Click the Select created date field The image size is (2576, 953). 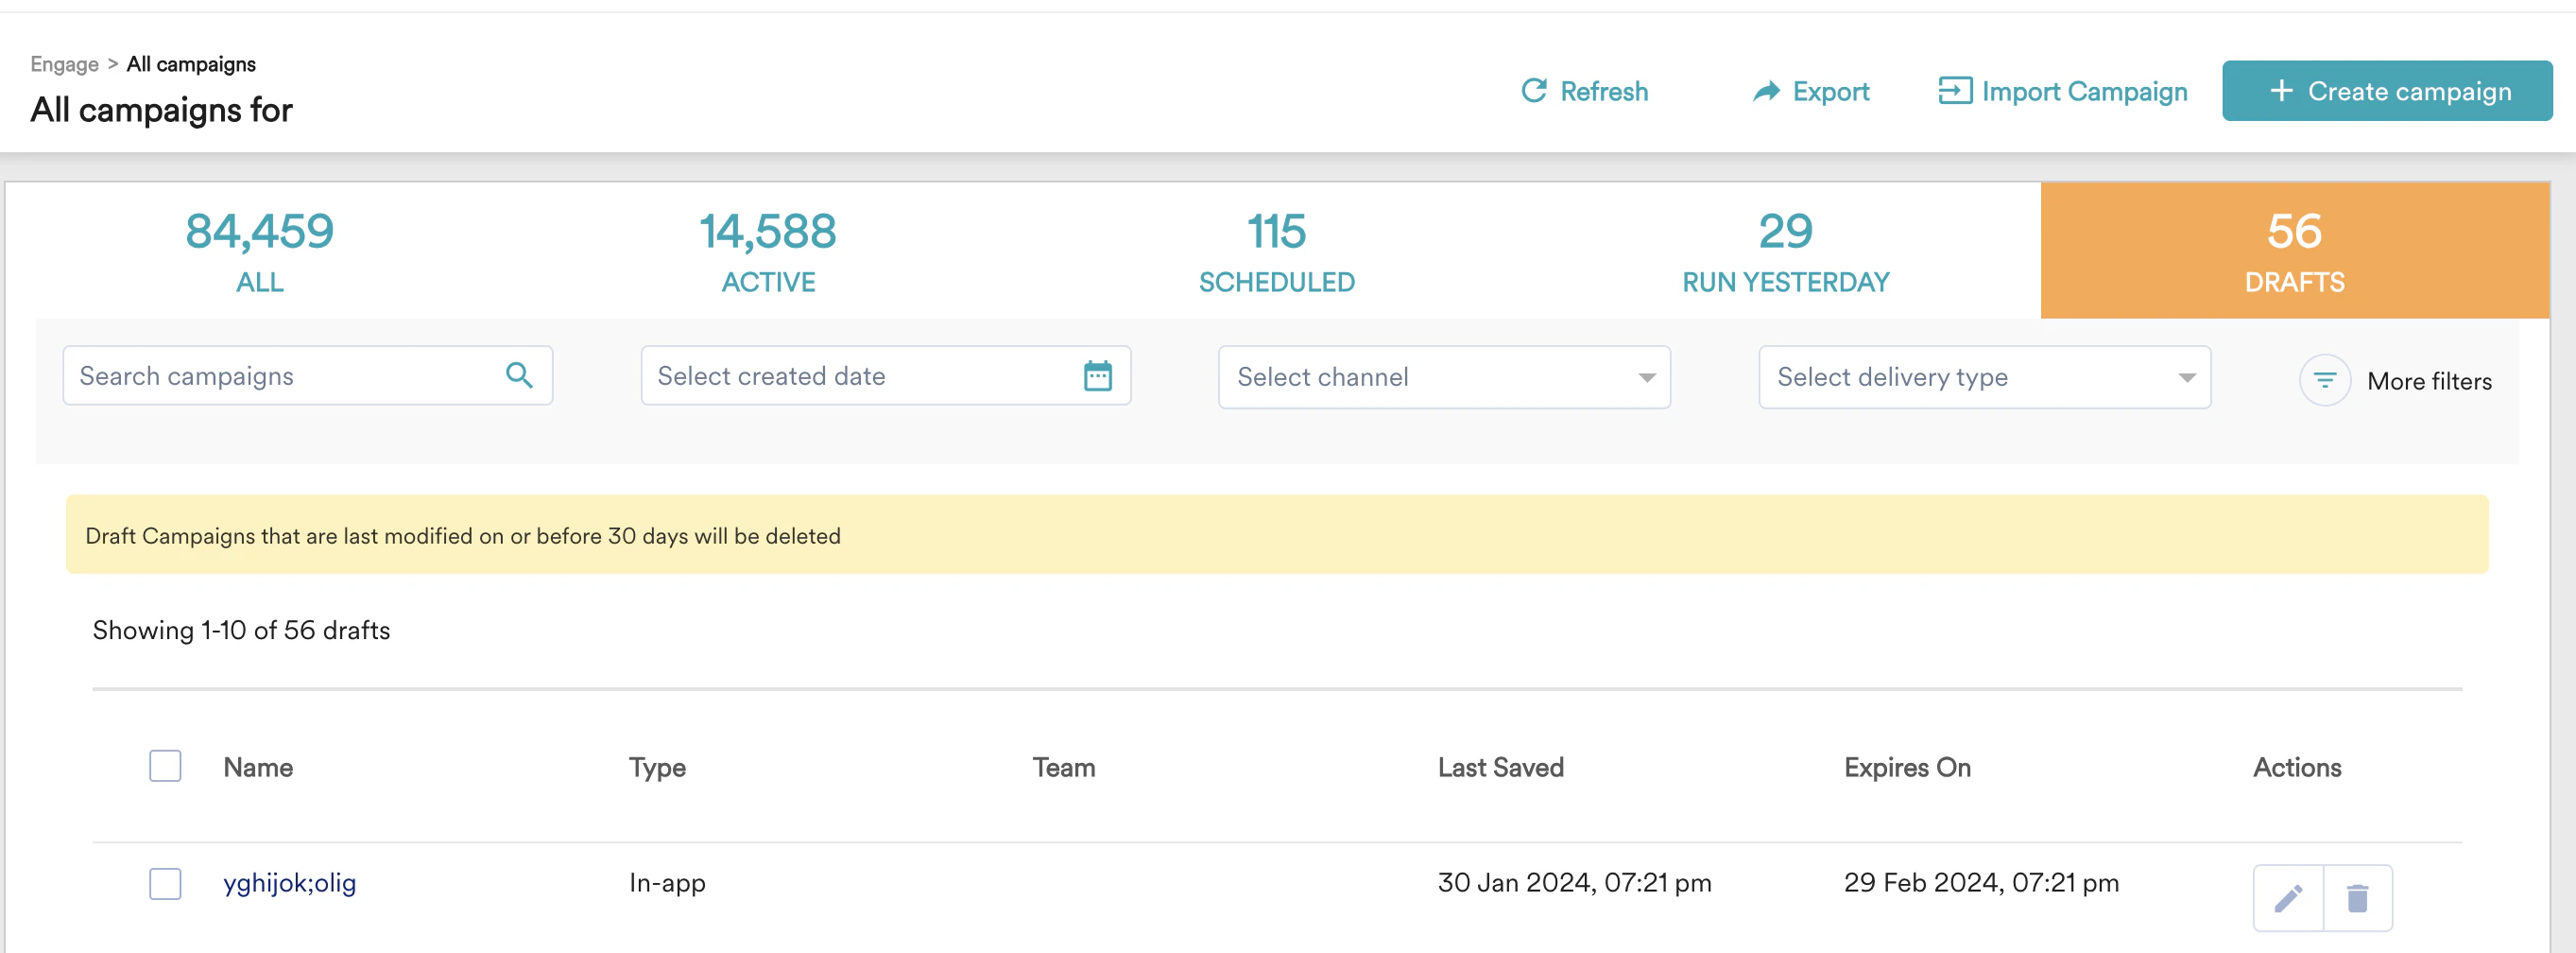(x=886, y=375)
